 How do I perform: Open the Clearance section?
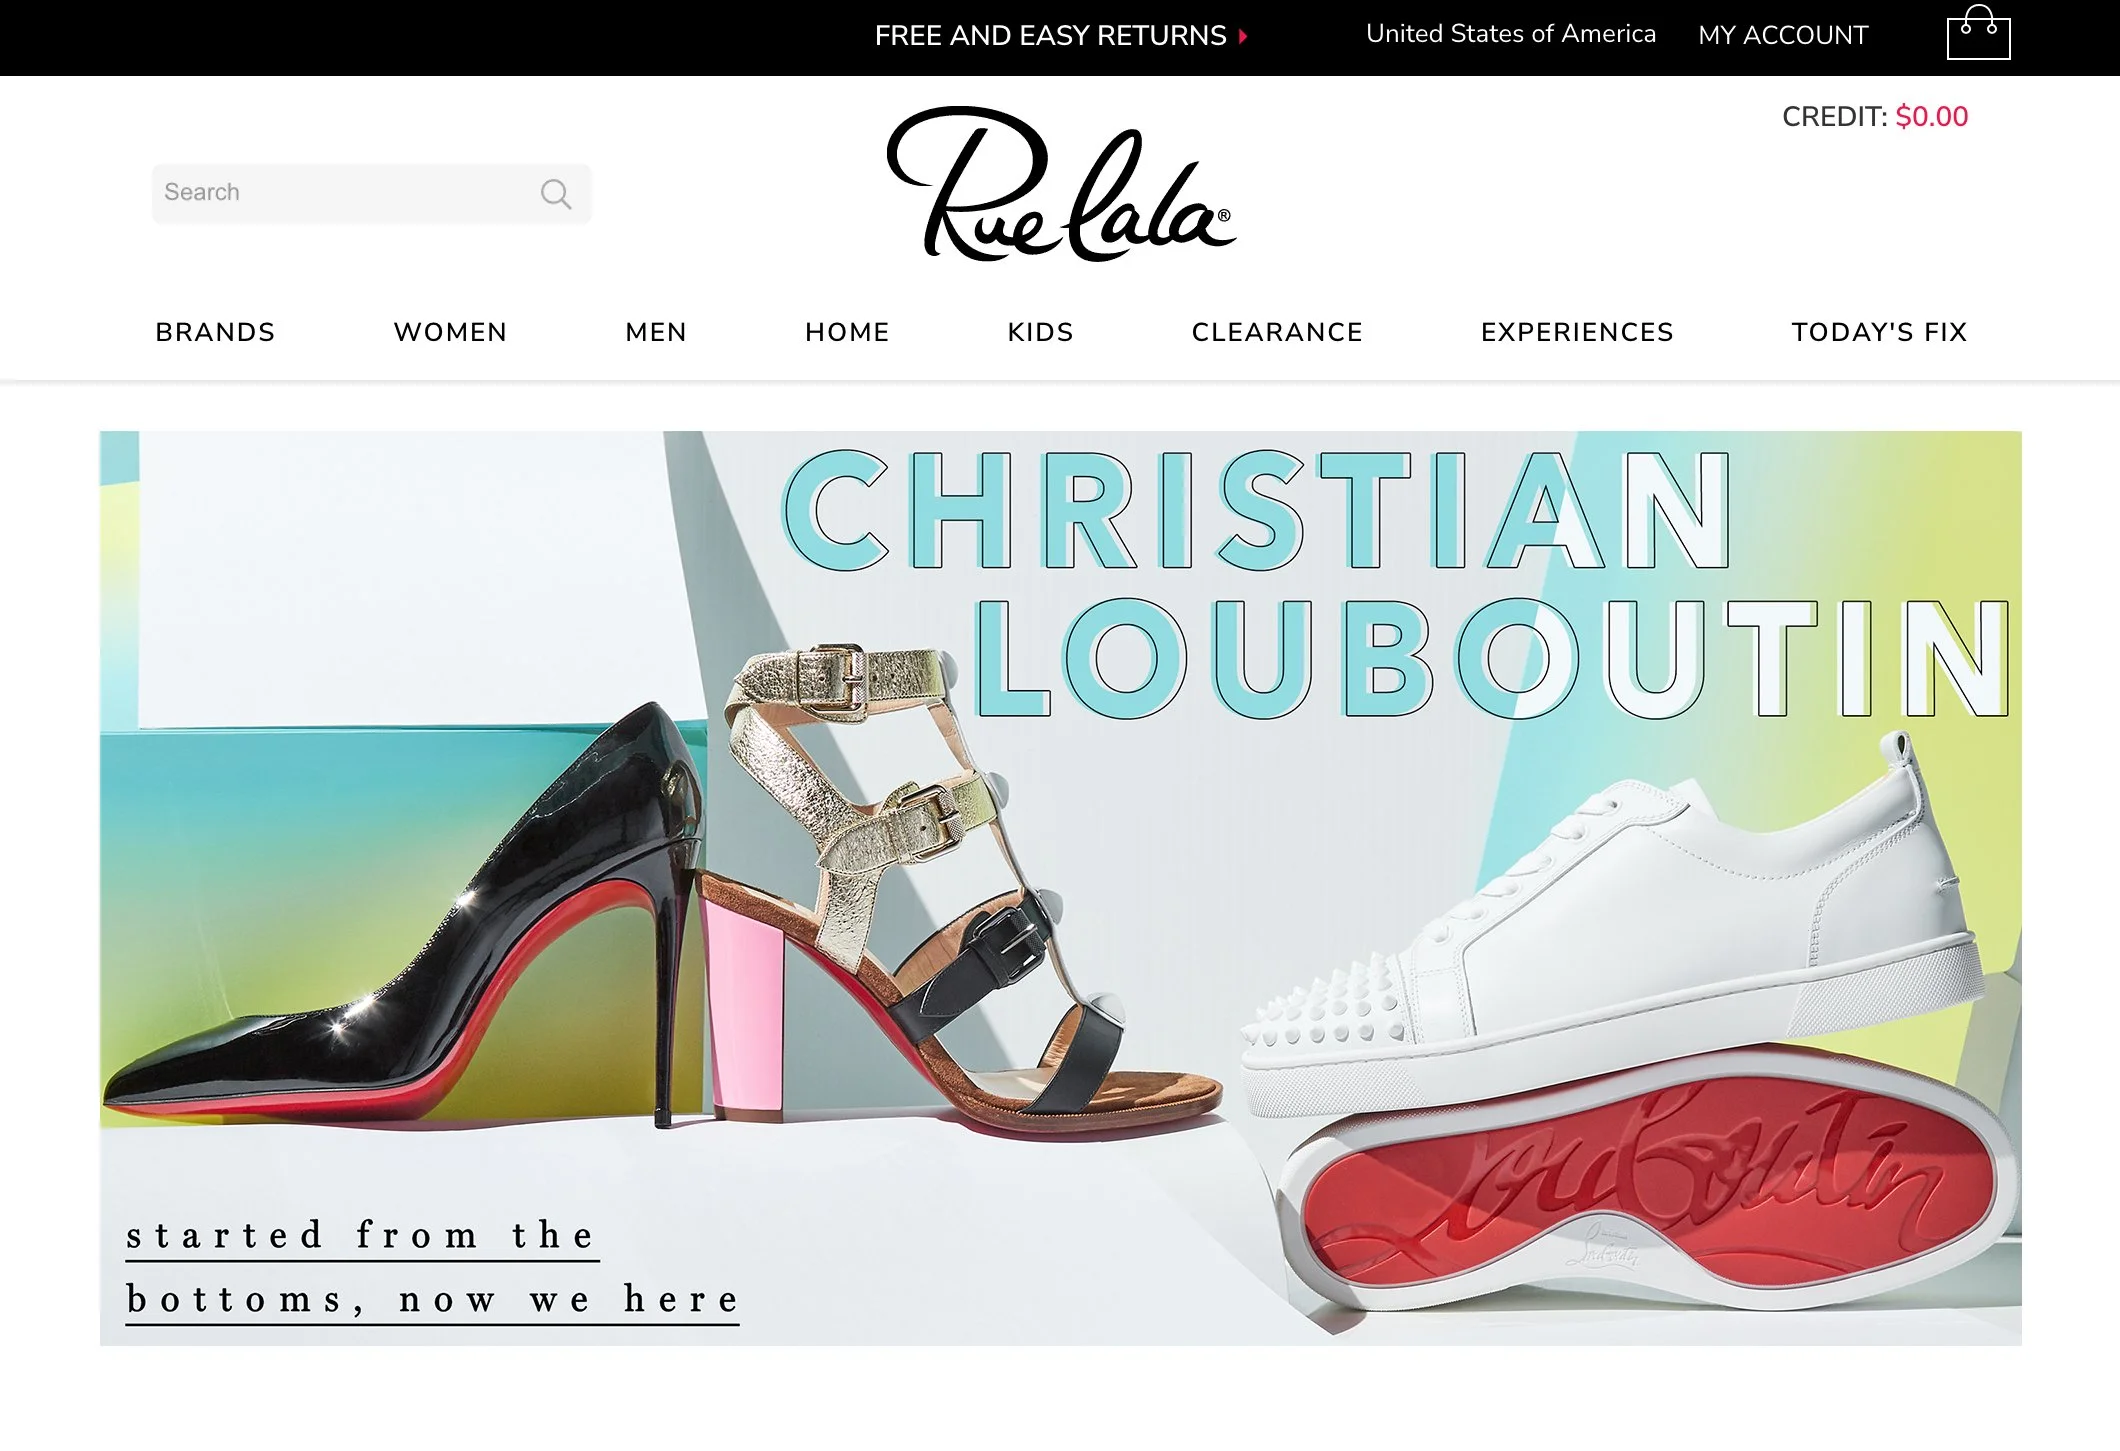[1277, 332]
